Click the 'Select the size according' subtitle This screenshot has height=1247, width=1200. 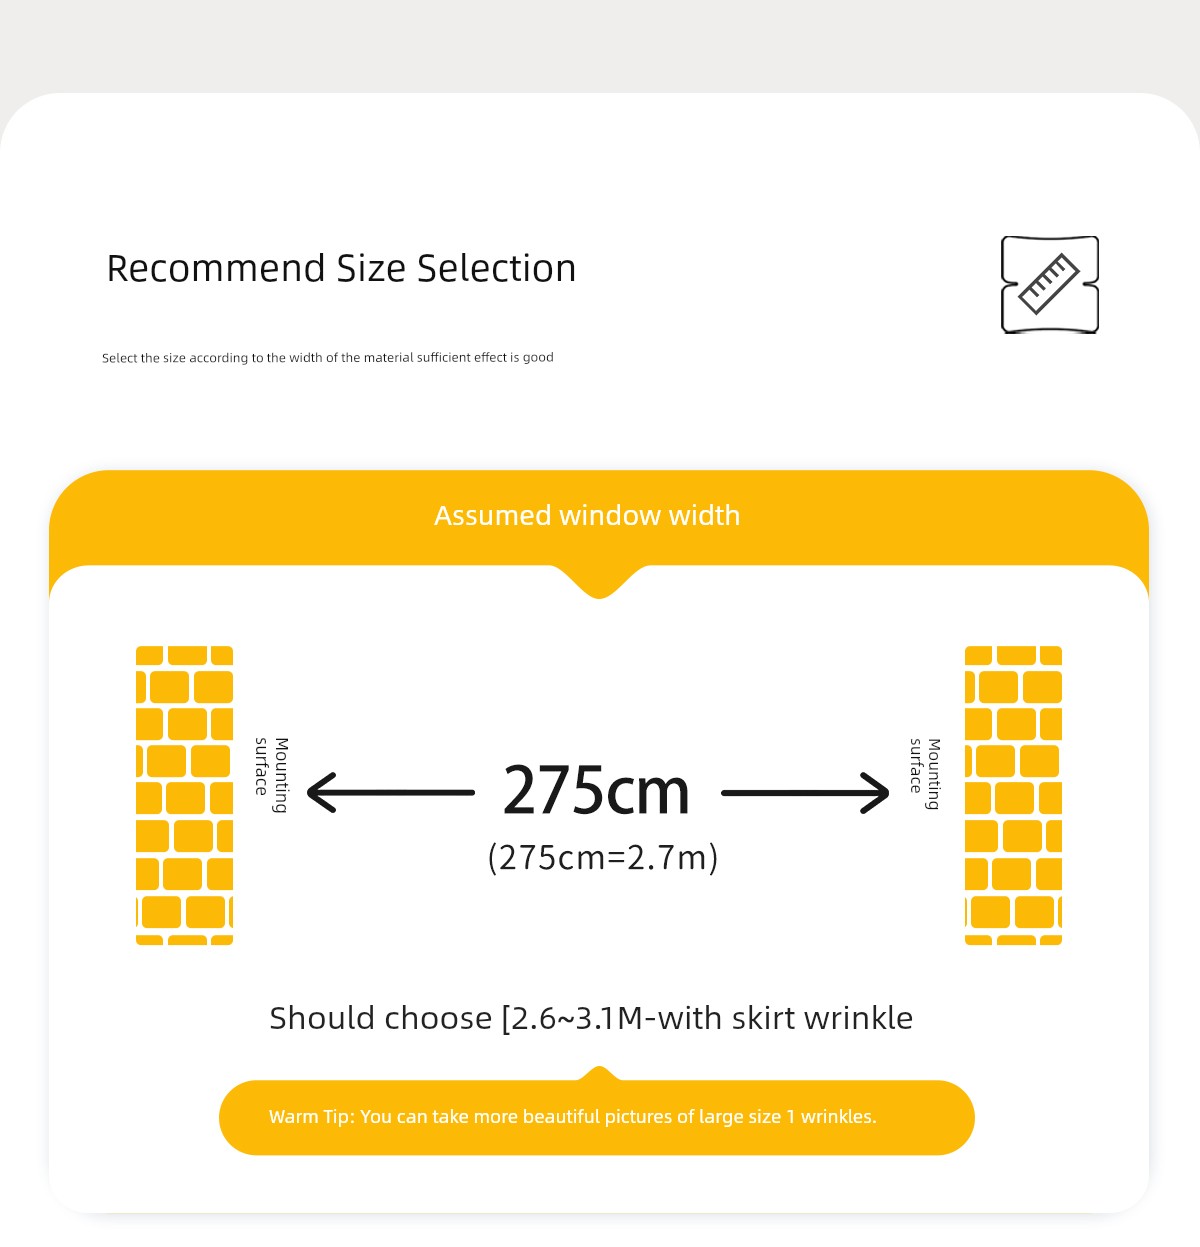pos(327,358)
